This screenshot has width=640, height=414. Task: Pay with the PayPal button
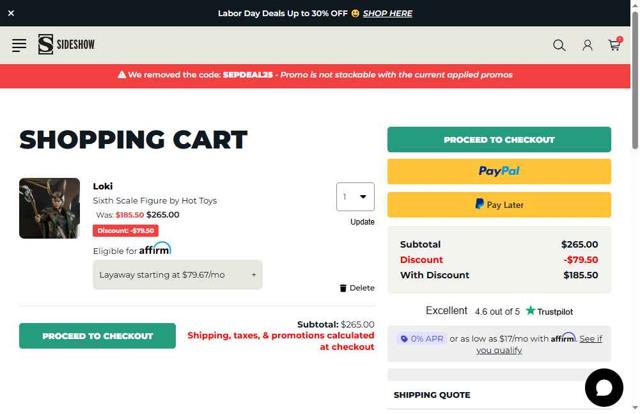point(499,171)
